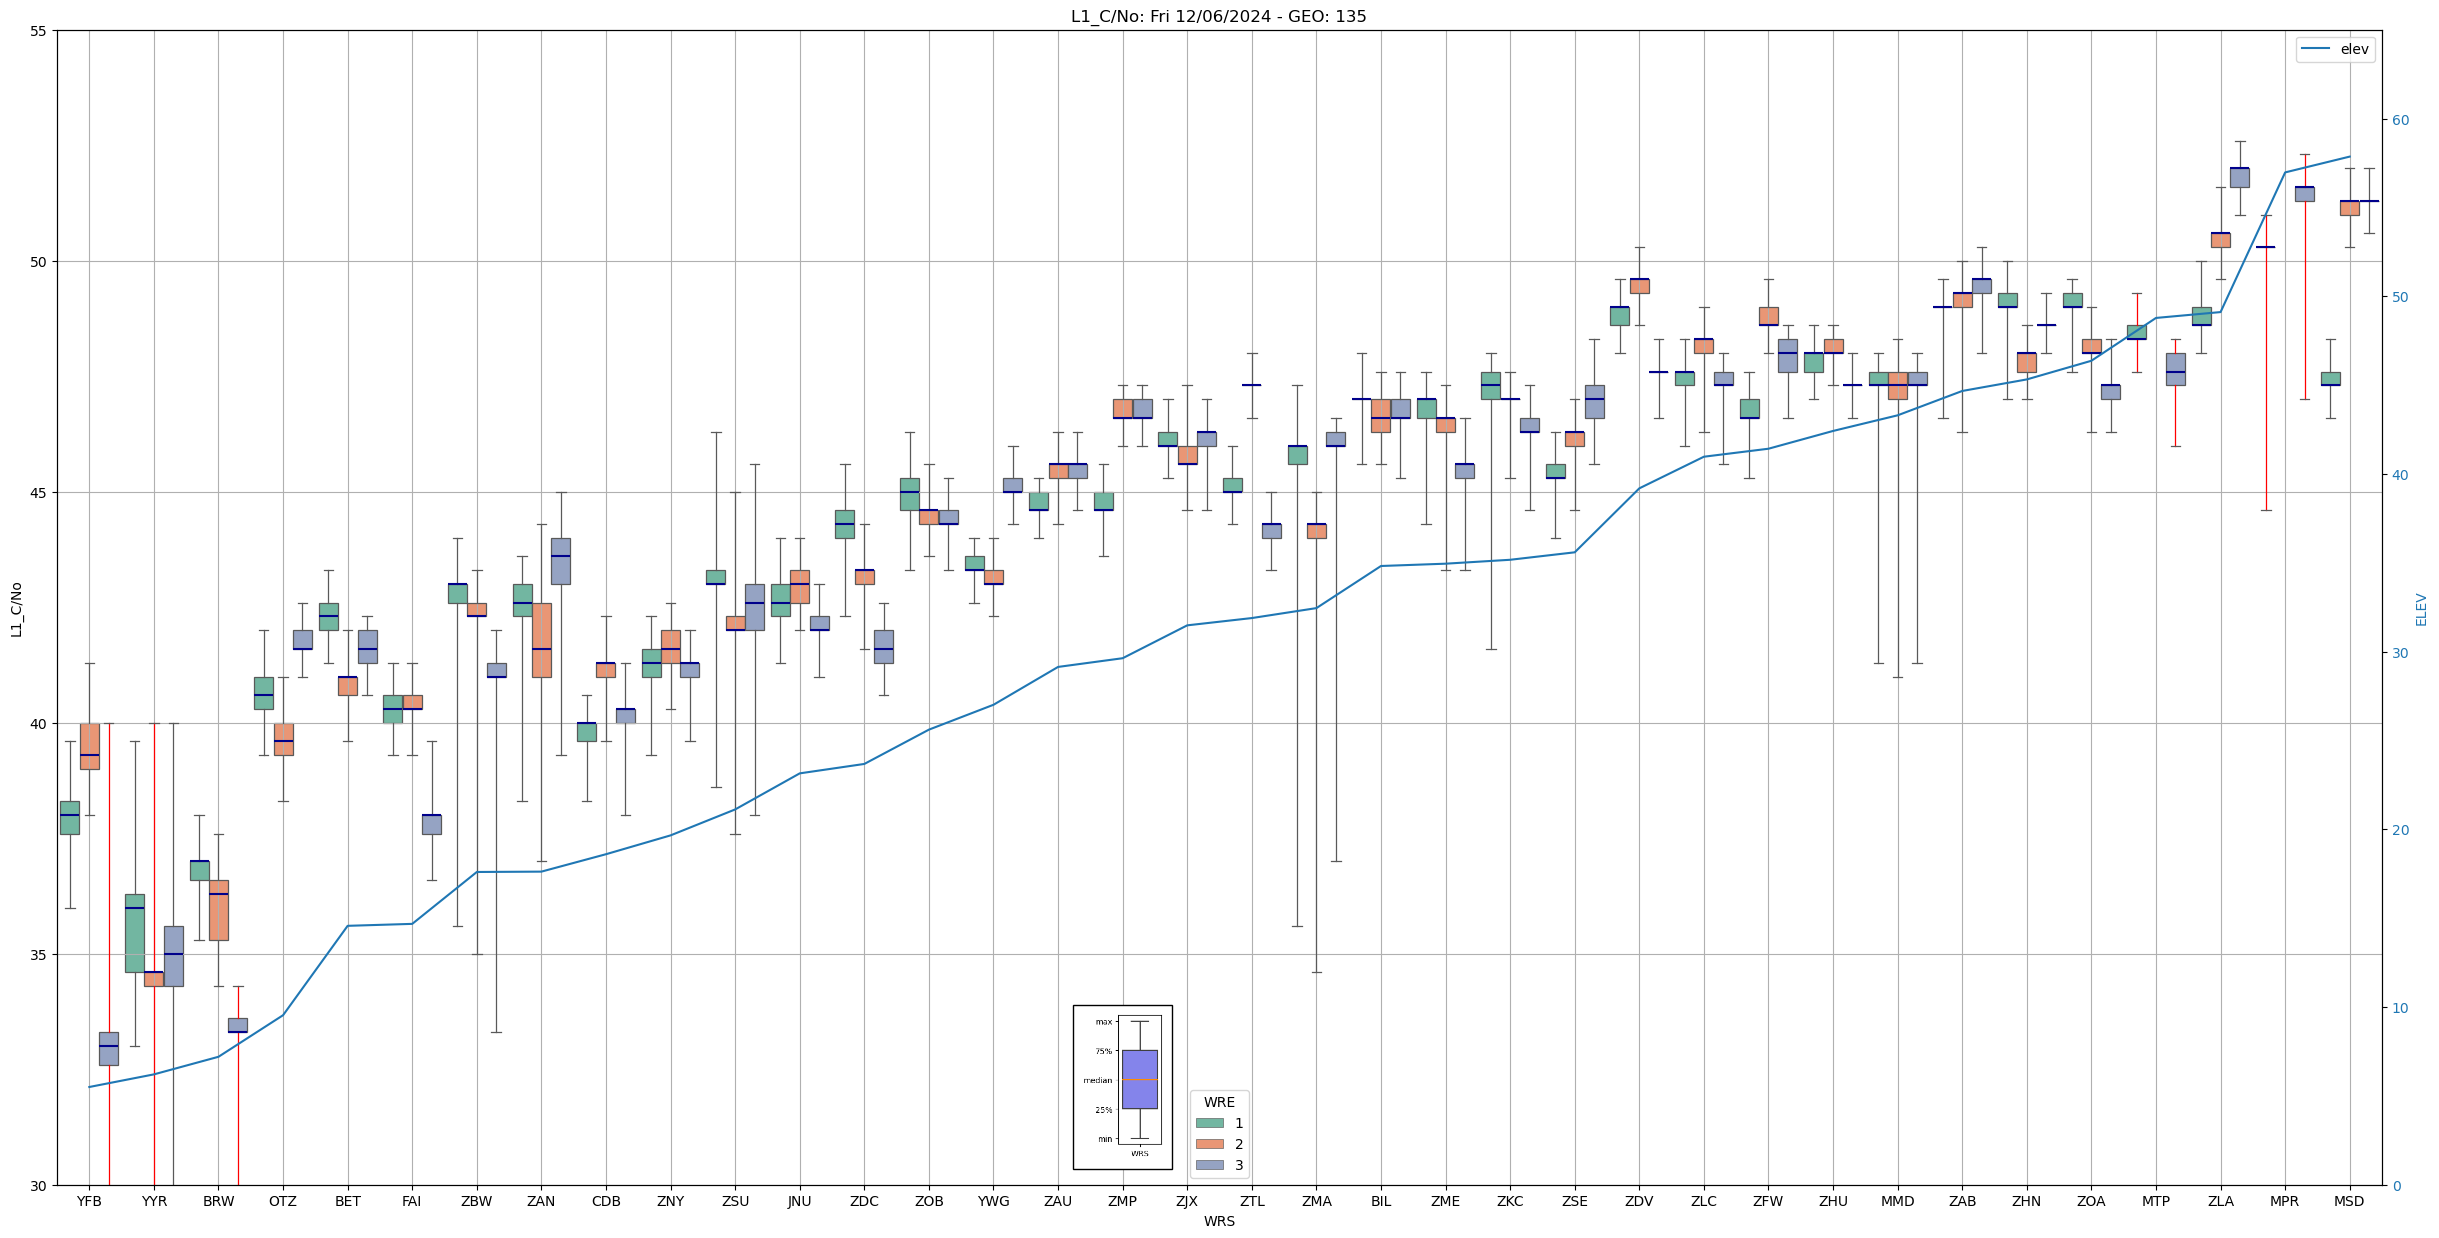
Task: Click the median label in inset key
Action: tap(1097, 1080)
